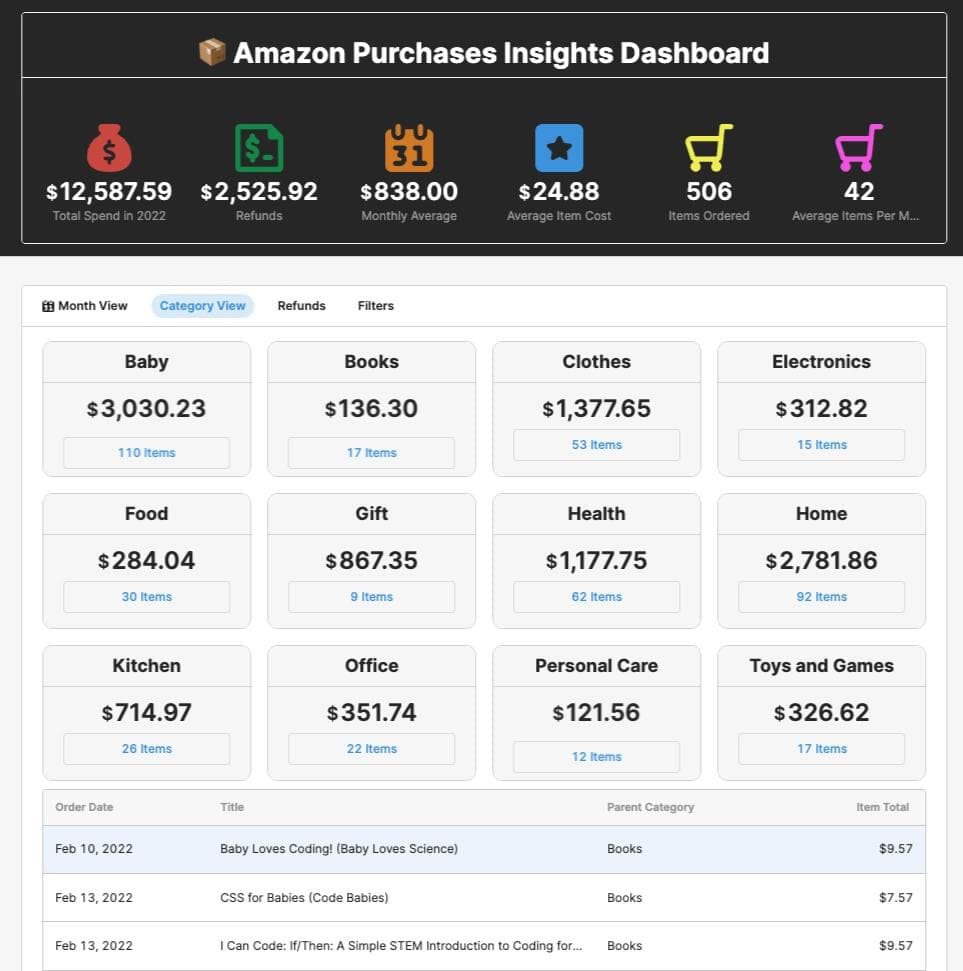Open the Filters tab
963x971 pixels.
point(375,305)
